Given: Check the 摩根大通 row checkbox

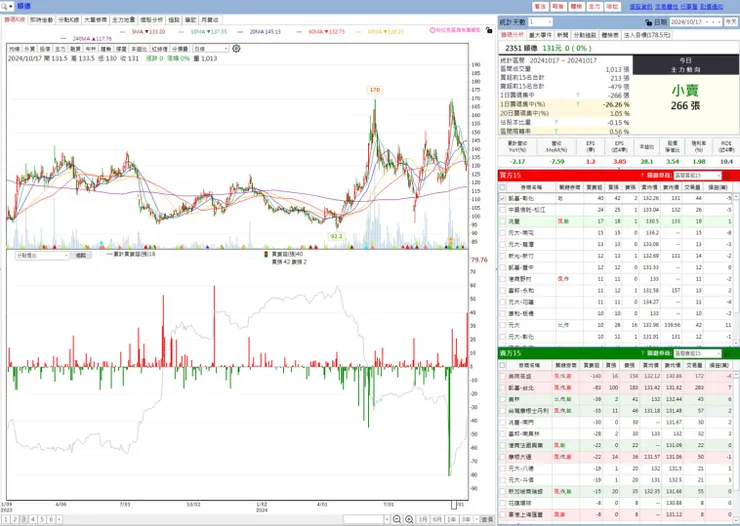Looking at the screenshot, I should [503, 457].
